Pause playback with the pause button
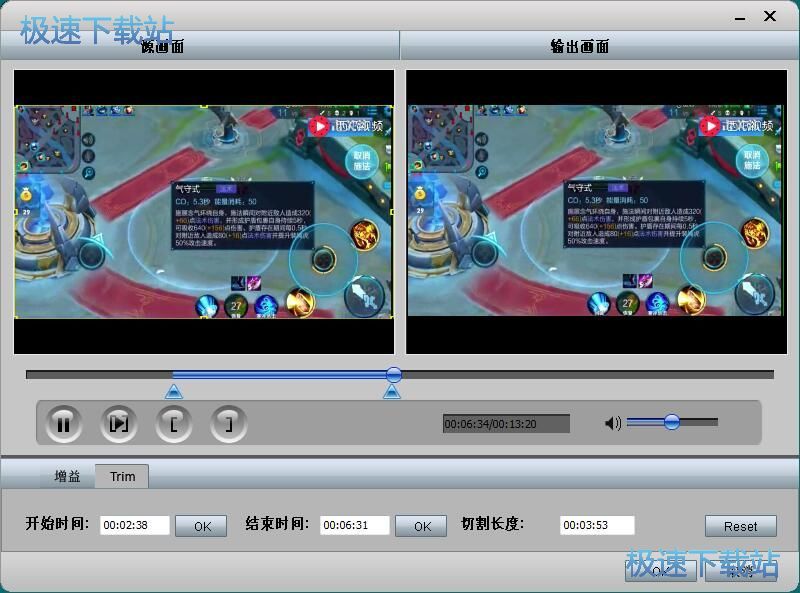800x593 pixels. 63,424
